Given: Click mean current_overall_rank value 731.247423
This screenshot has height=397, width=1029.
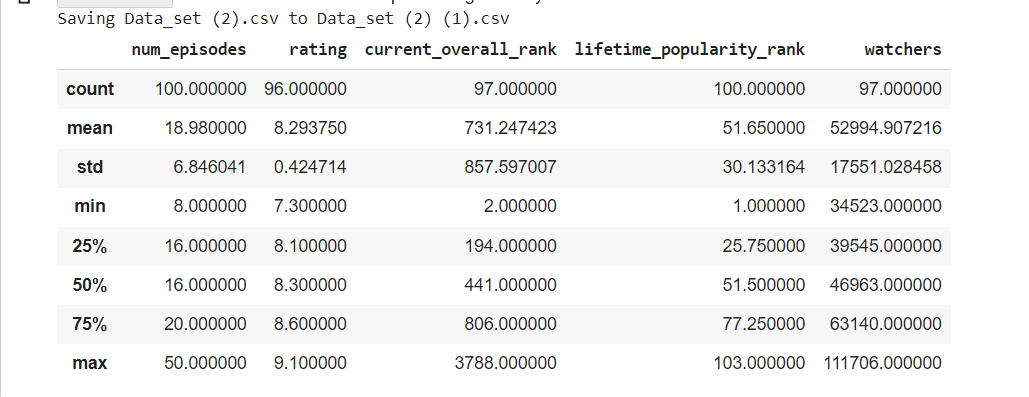Looking at the screenshot, I should coord(511,128).
